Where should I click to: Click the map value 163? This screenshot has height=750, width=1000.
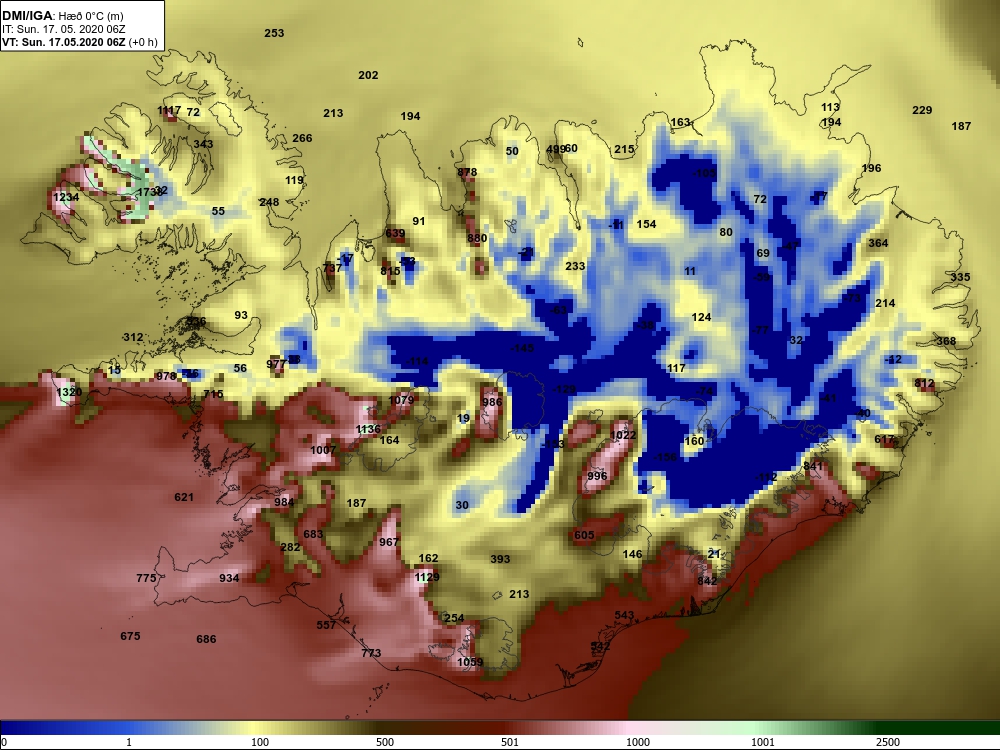pyautogui.click(x=680, y=122)
